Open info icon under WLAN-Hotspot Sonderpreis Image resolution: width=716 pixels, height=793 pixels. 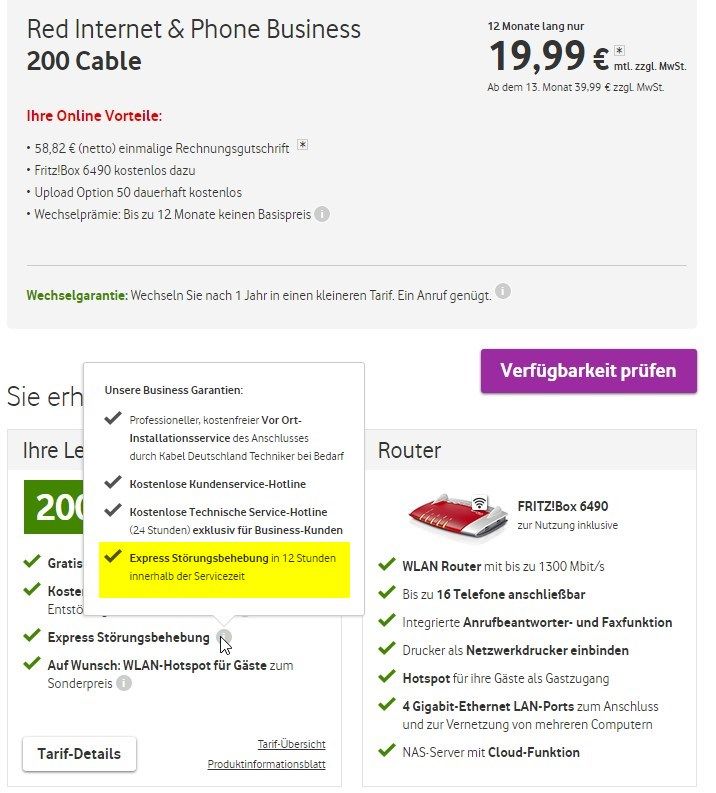pos(123,684)
